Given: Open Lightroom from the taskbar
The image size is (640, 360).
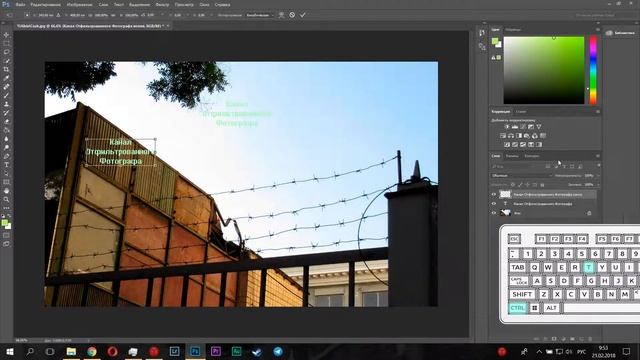Looking at the screenshot, I should (x=174, y=351).
